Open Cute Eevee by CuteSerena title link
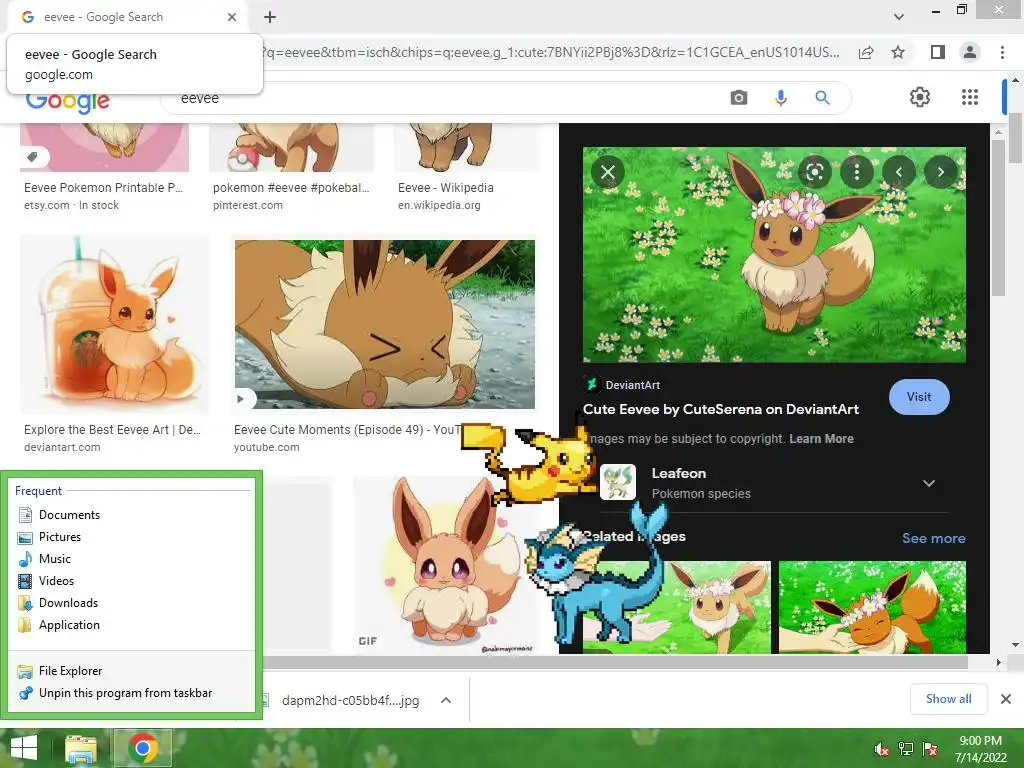Image resolution: width=1024 pixels, height=768 pixels. point(721,409)
